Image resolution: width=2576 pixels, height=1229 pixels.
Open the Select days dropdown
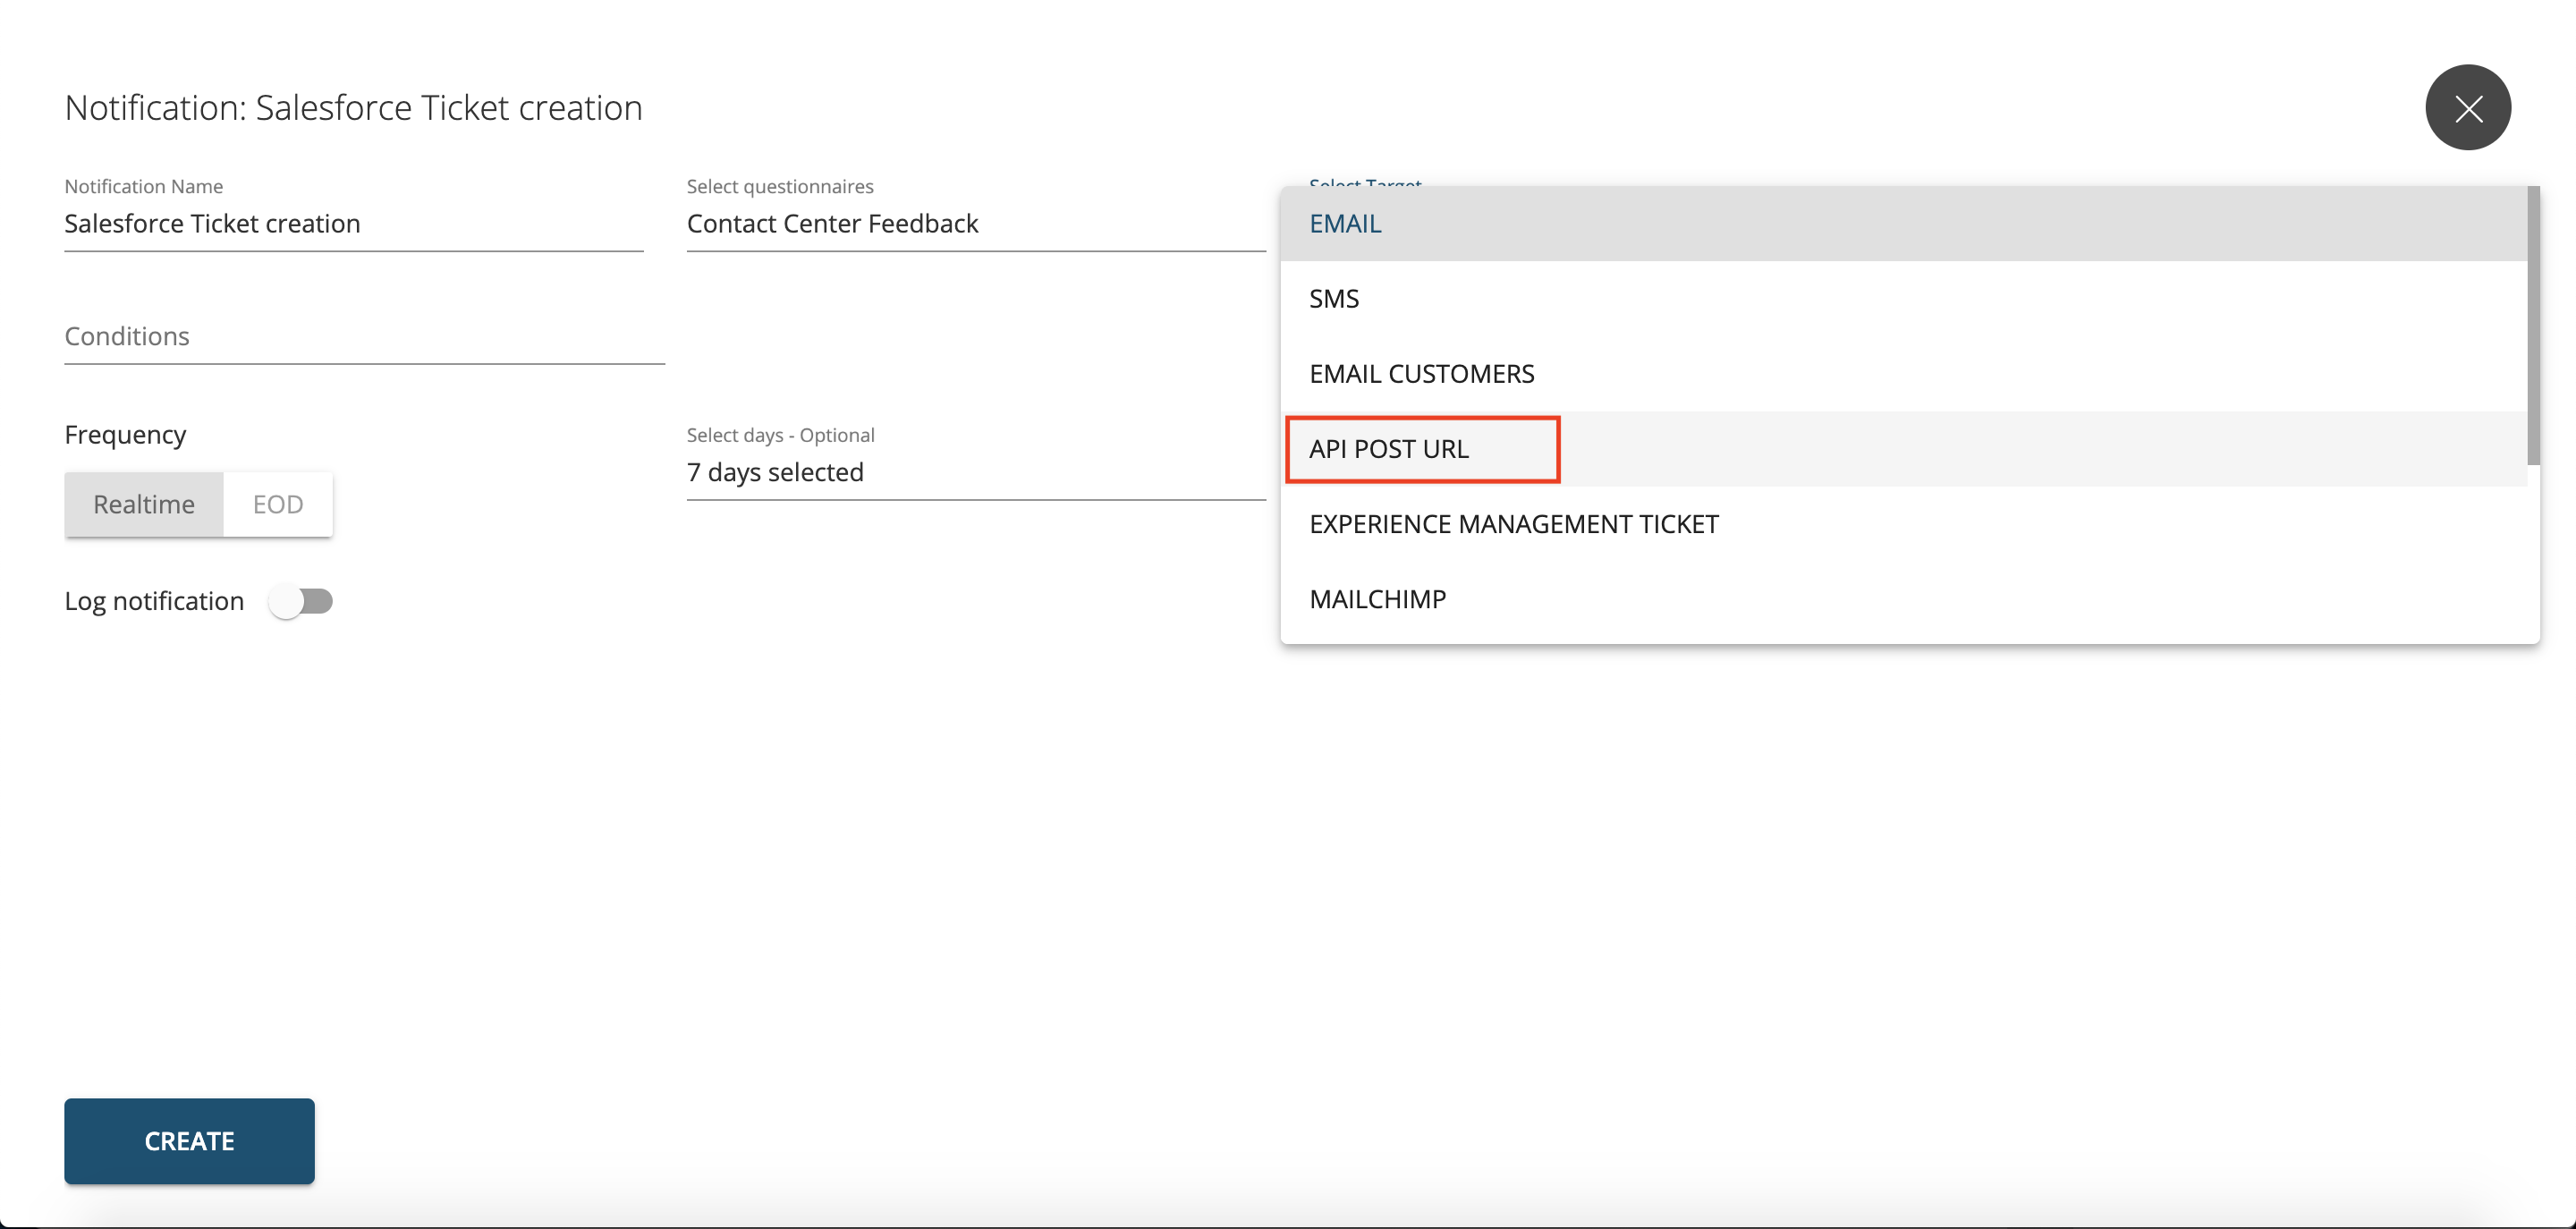pos(976,472)
